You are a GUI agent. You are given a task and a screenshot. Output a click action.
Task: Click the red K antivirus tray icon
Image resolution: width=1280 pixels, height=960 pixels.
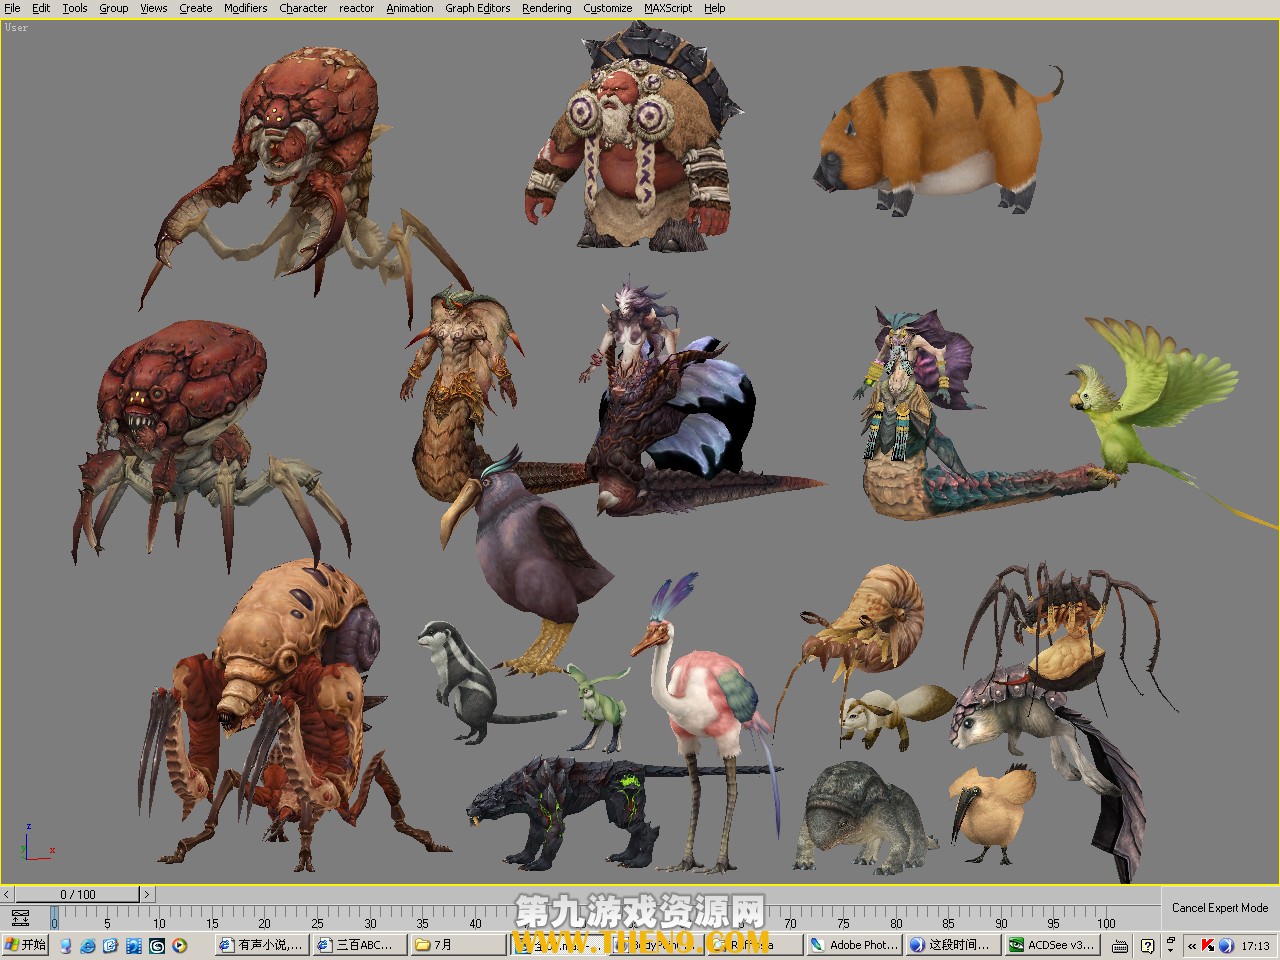(1209, 945)
